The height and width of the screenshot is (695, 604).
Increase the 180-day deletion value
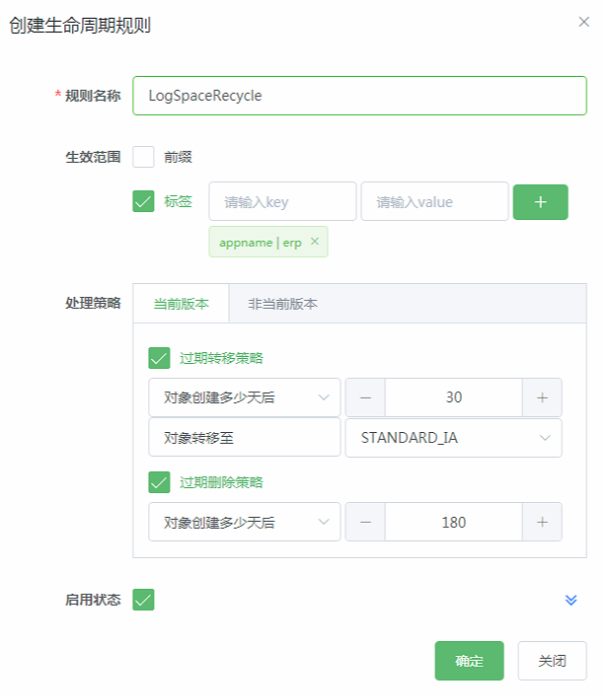[x=542, y=522]
